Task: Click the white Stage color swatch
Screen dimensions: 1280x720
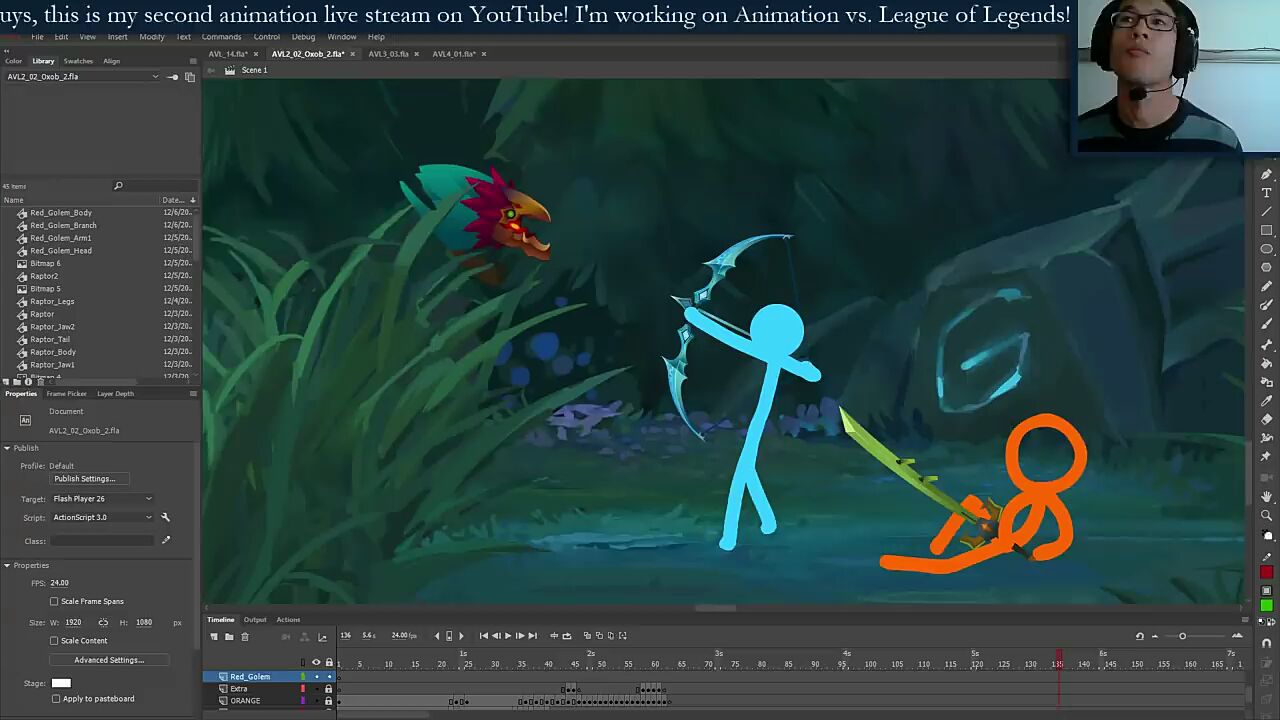Action: pos(61,683)
